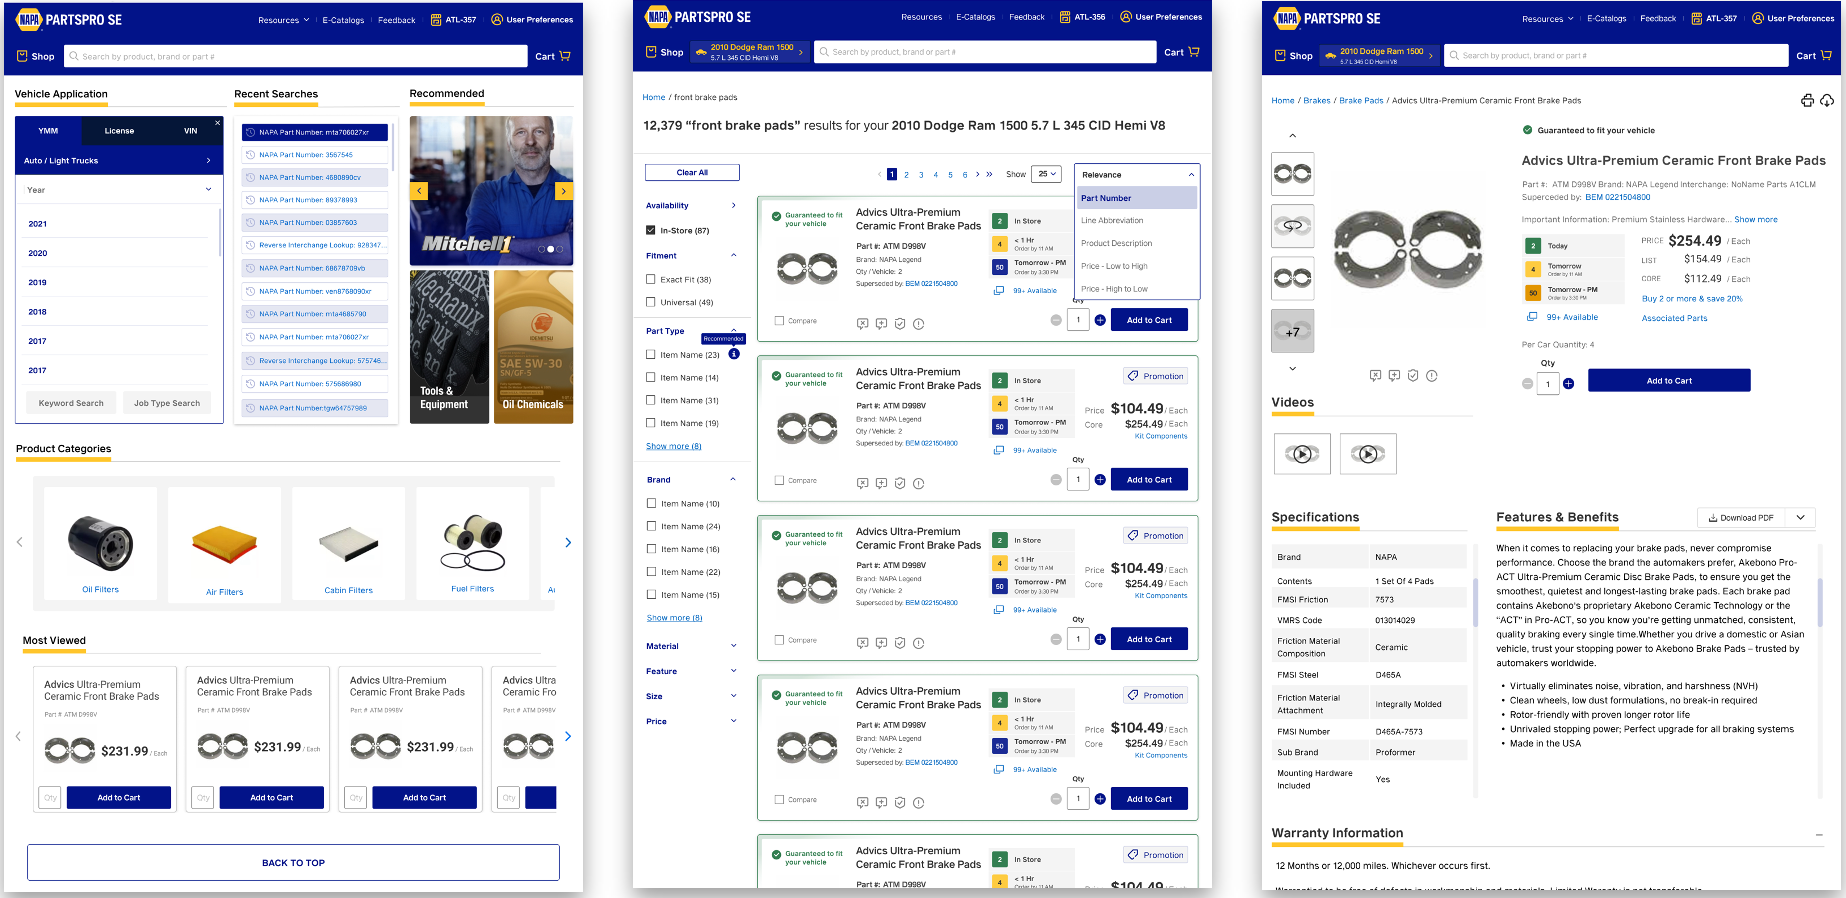
Task: Click the Recommended info icon in Part Type filter
Action: [734, 354]
